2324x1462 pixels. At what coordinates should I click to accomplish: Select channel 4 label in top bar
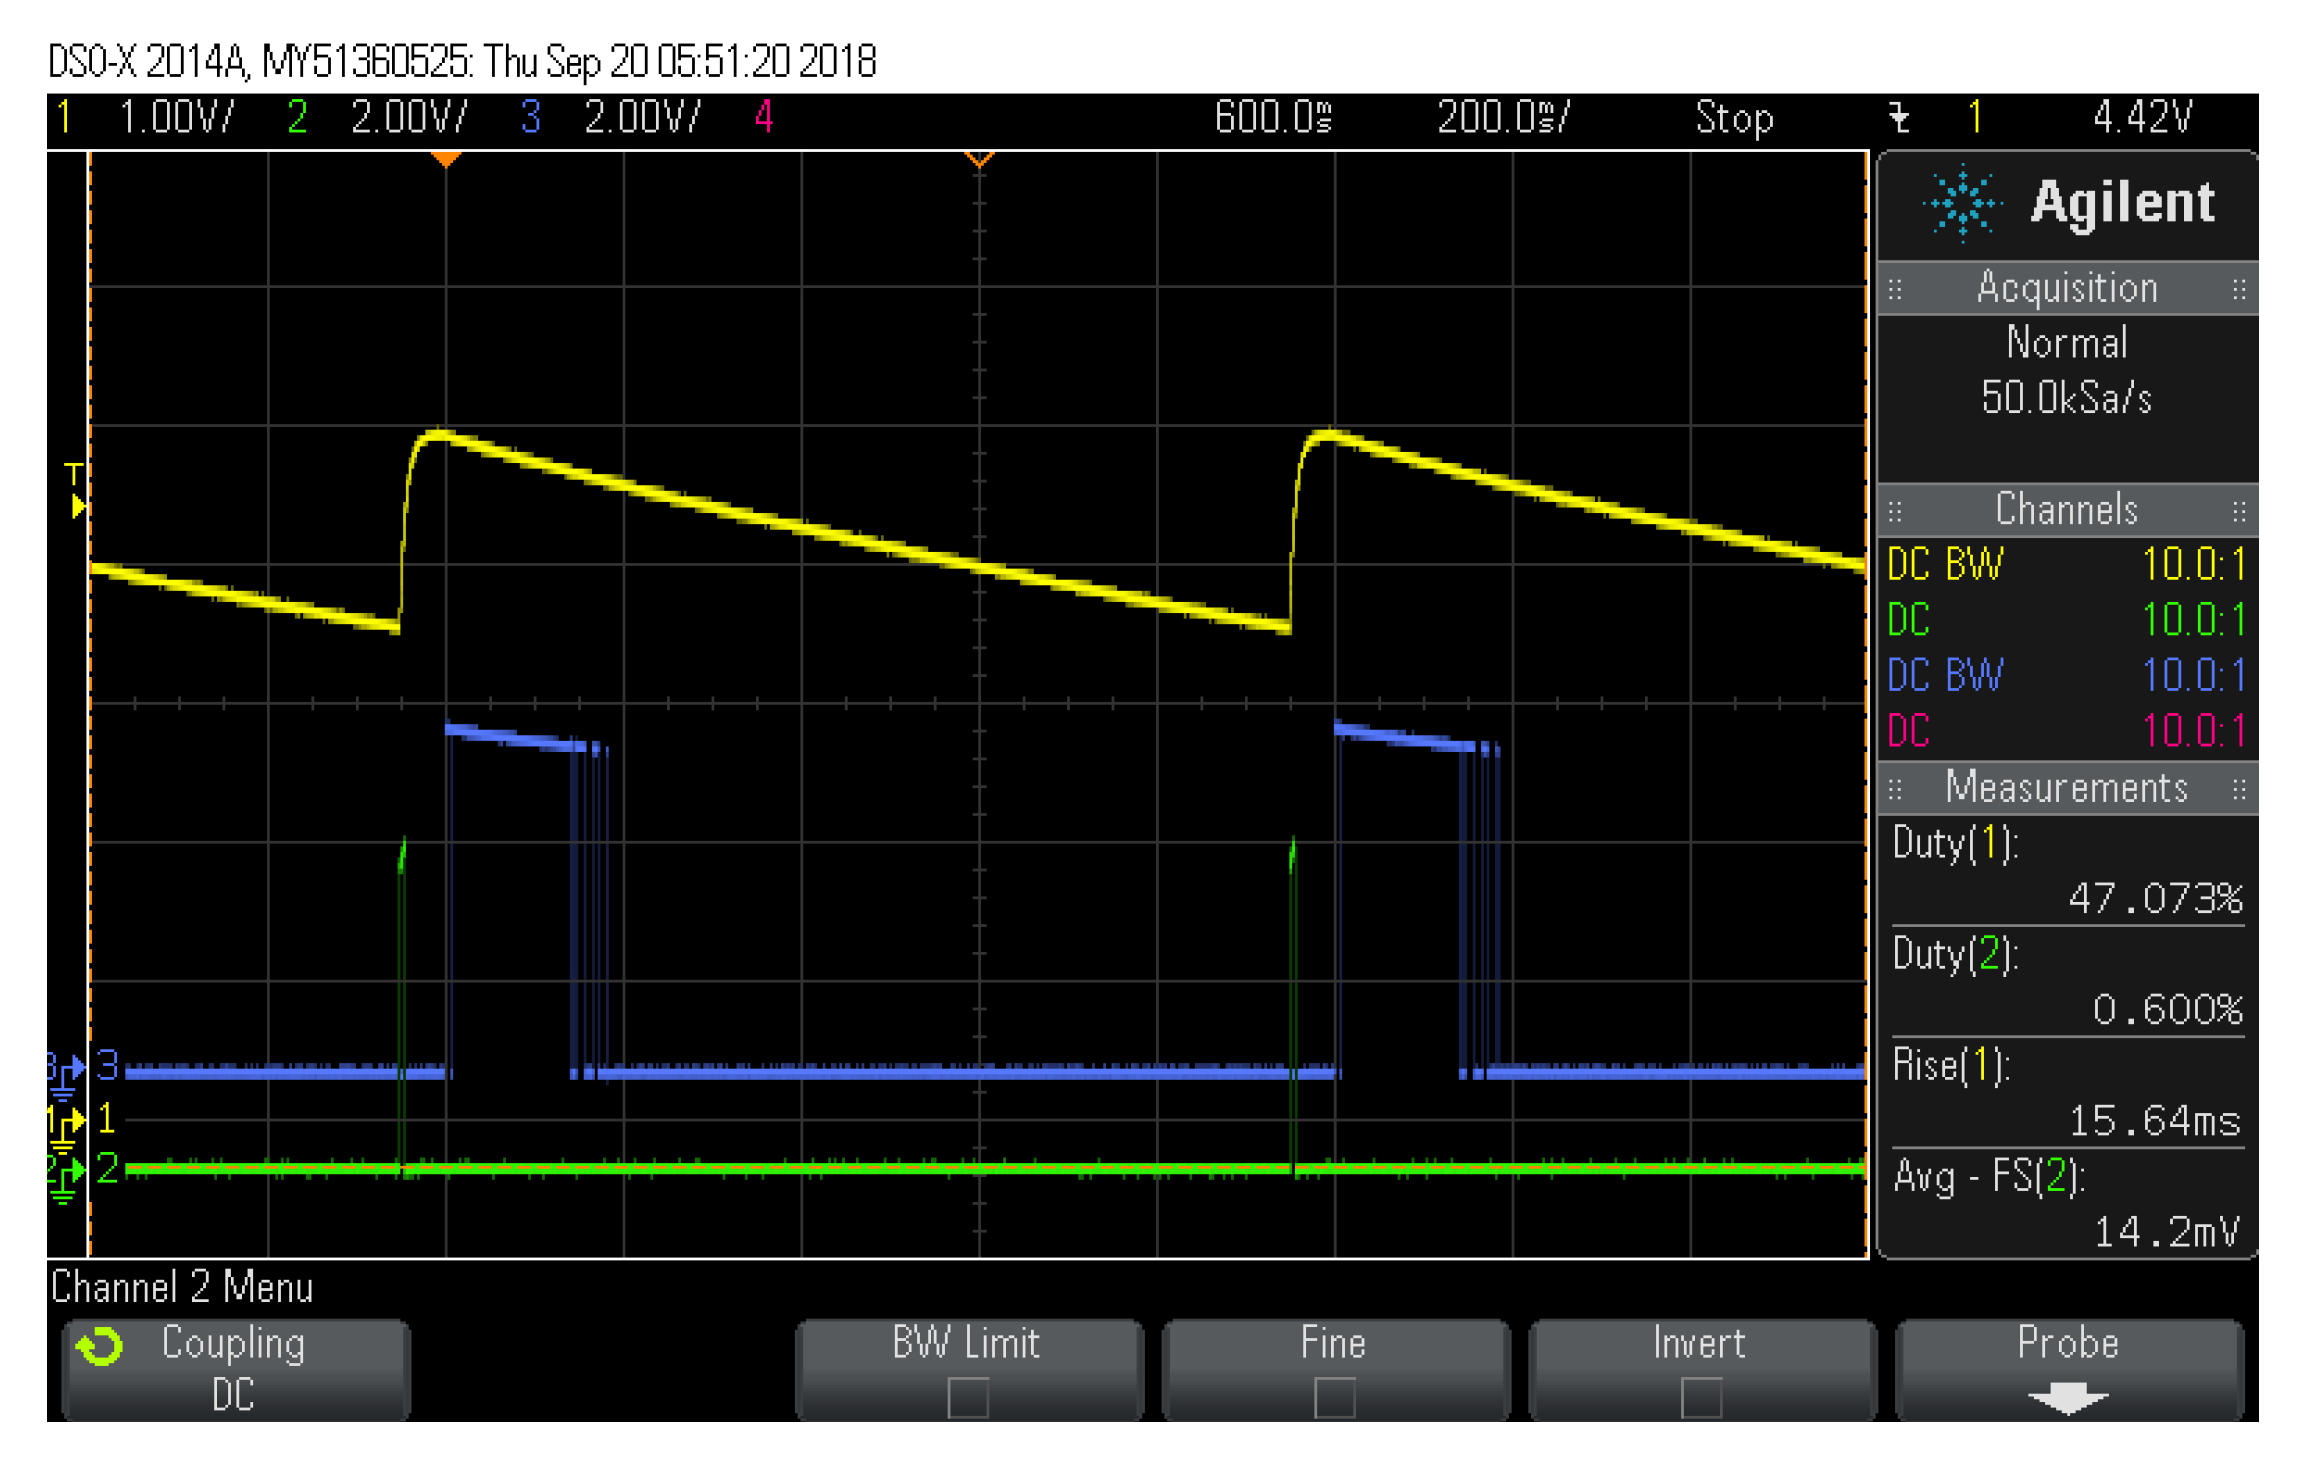763,118
